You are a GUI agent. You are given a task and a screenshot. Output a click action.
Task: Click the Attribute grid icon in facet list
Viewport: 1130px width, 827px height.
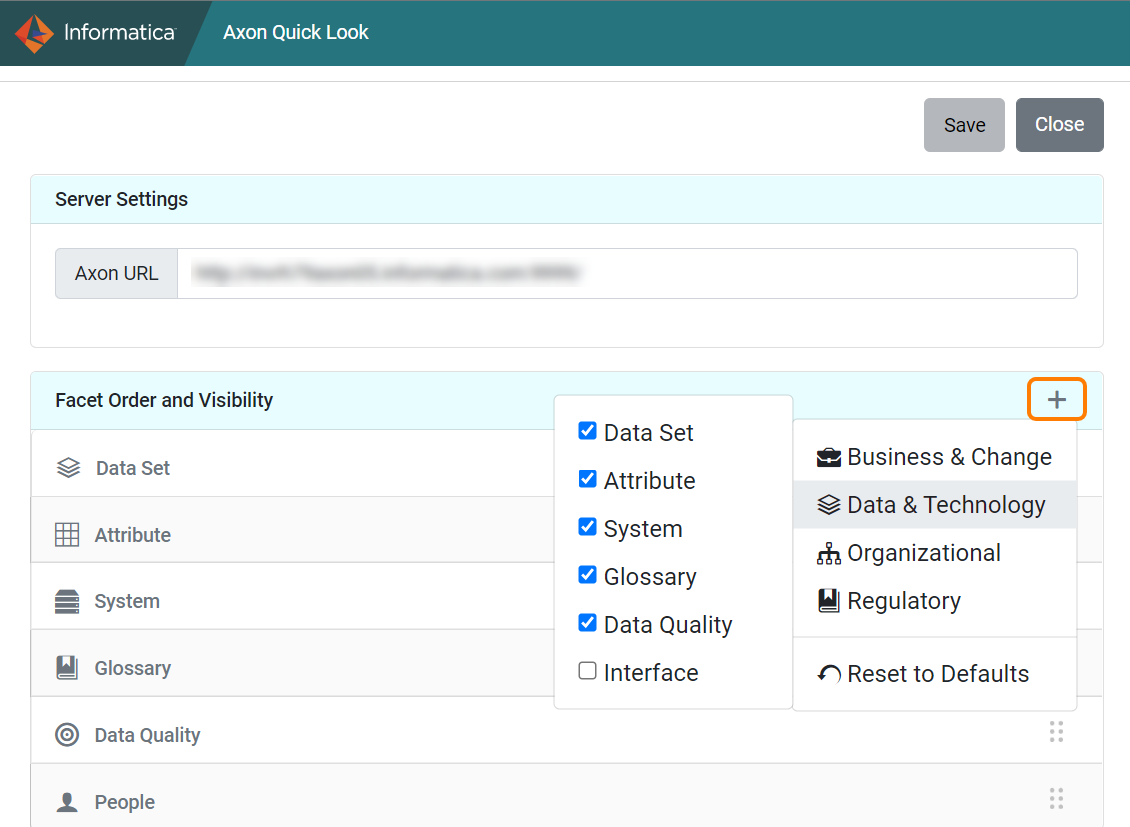67,535
